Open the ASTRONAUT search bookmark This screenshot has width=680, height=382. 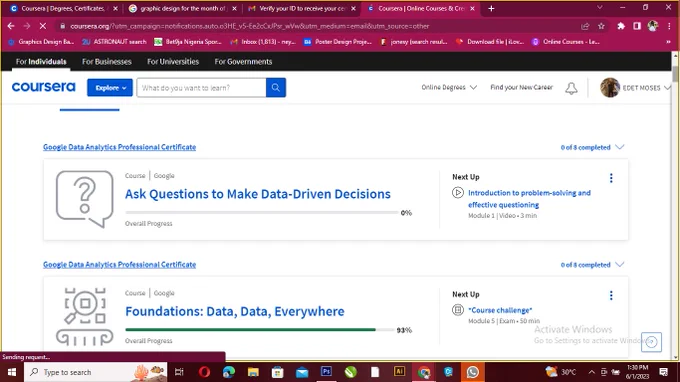(114, 42)
